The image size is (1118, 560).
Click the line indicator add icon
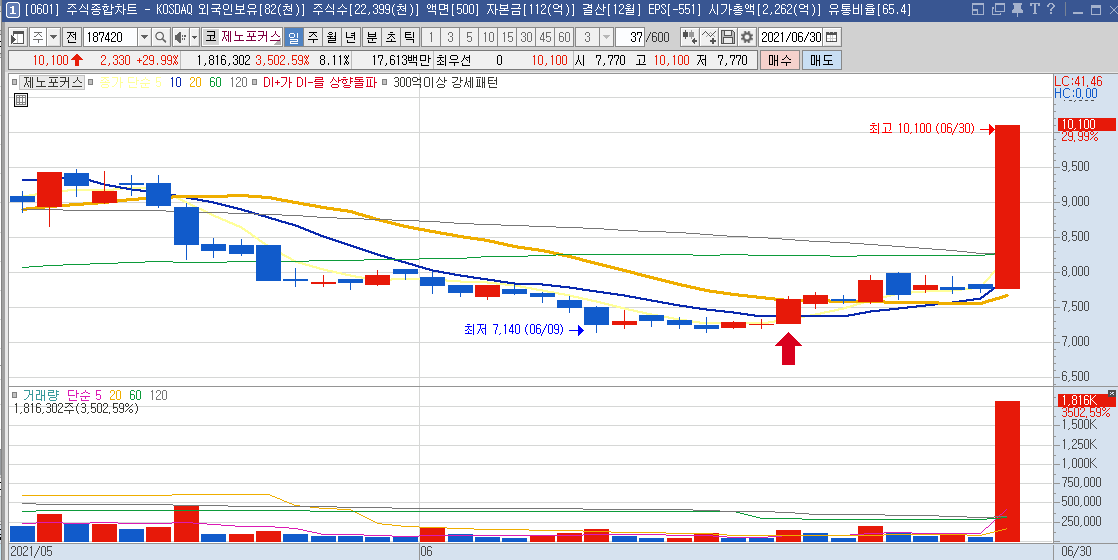point(709,37)
